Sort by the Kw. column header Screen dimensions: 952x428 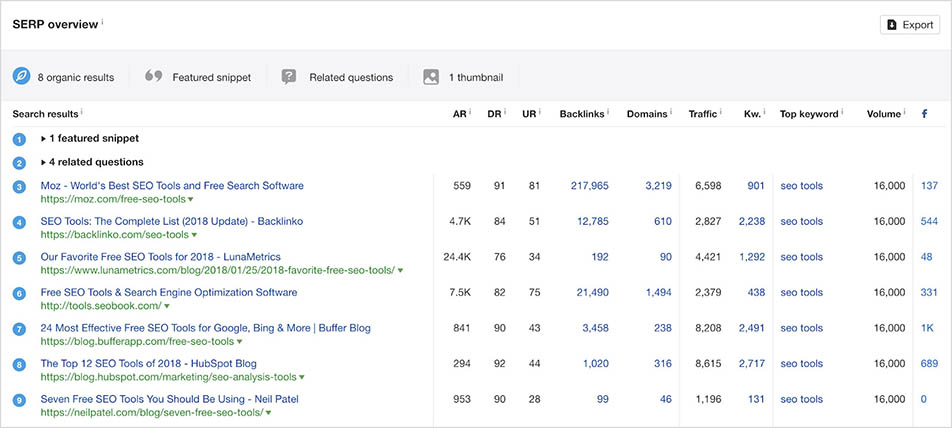pos(752,114)
